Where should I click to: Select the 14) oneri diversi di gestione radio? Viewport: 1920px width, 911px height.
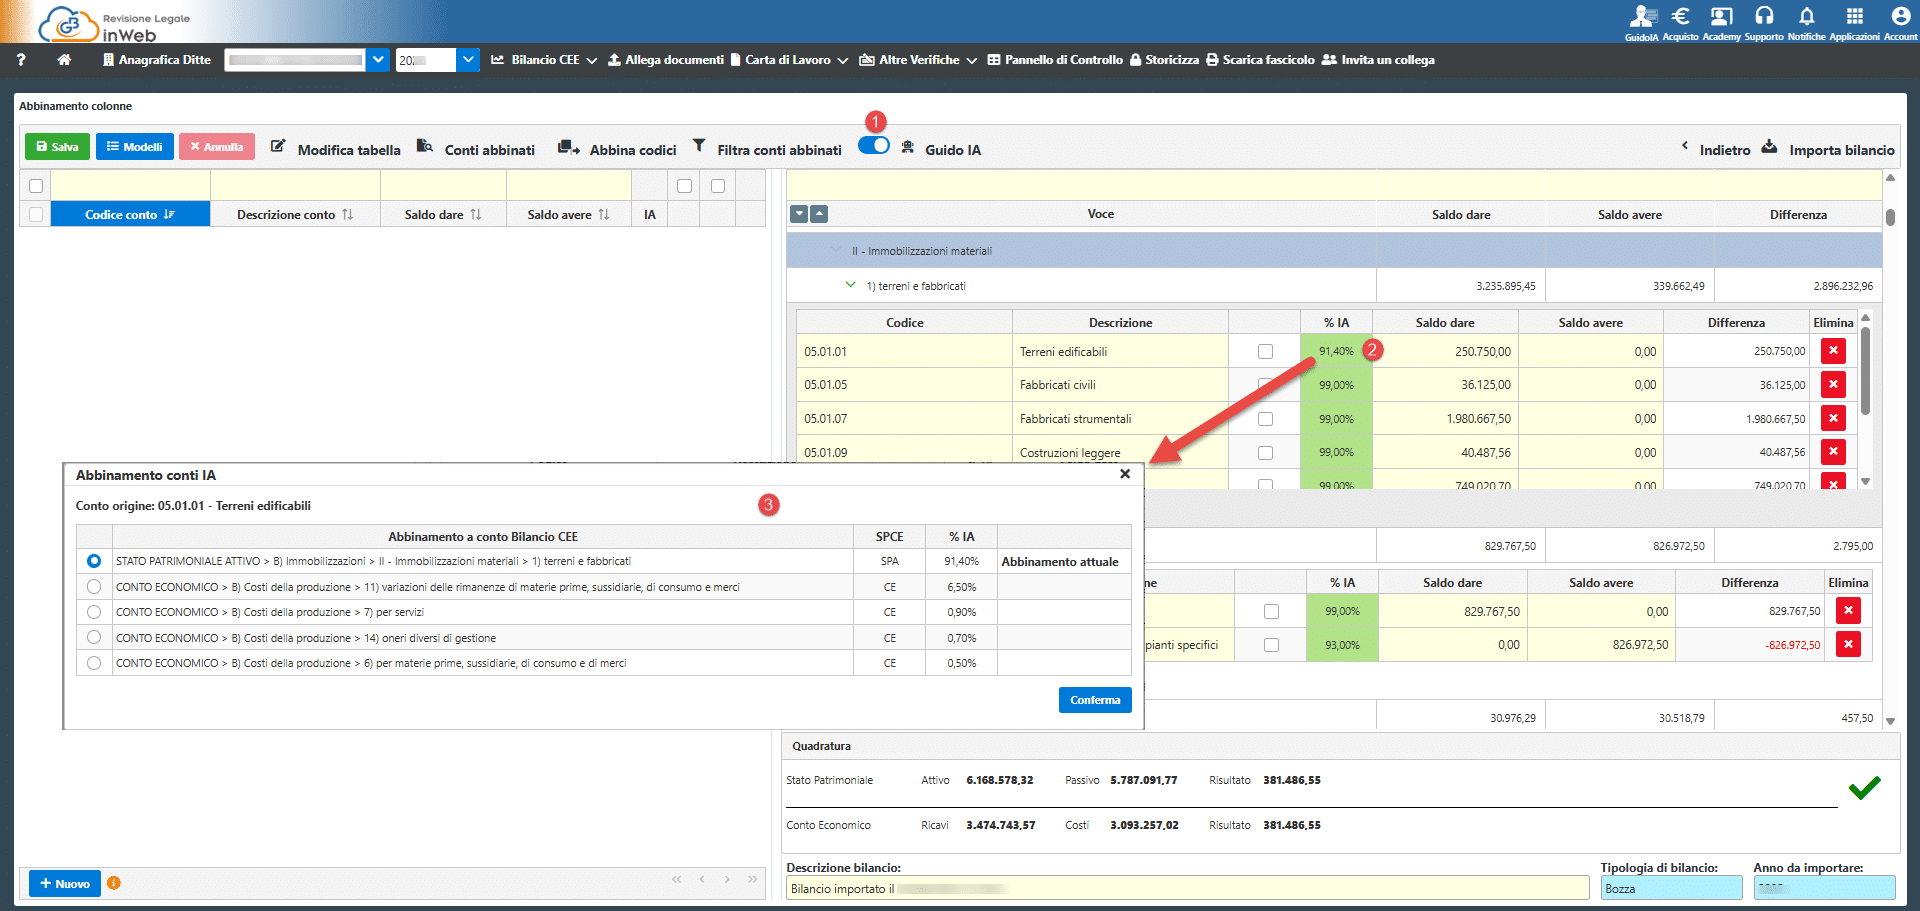click(x=94, y=637)
